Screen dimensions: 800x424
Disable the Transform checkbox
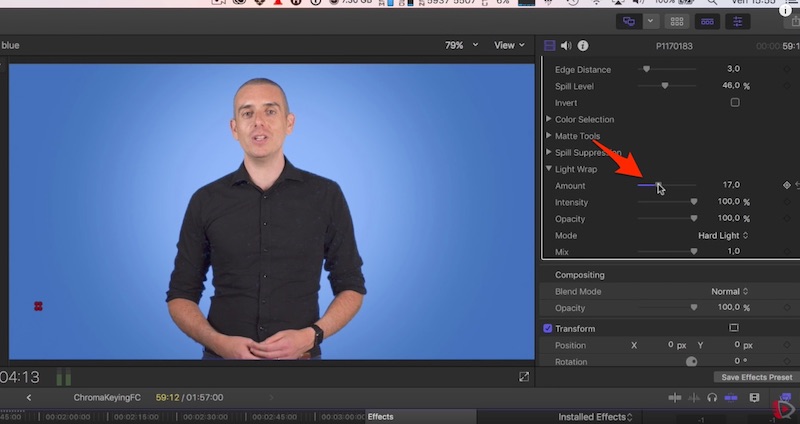(547, 329)
